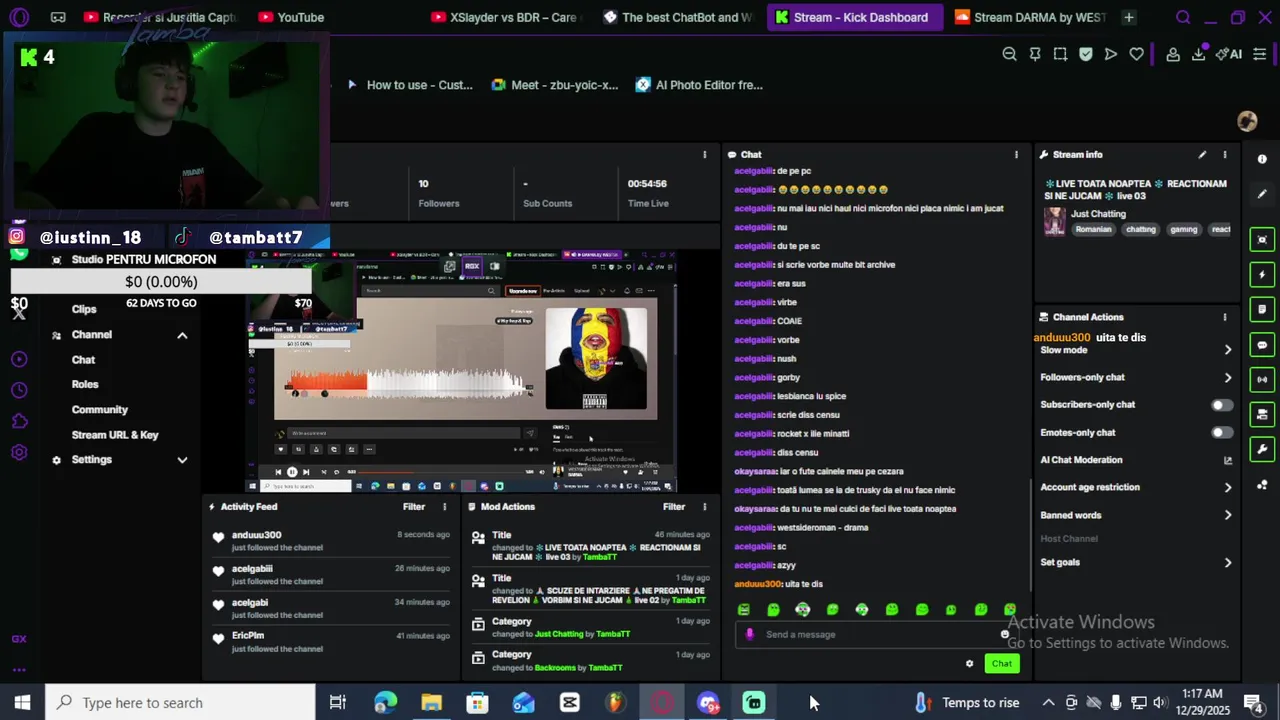Expand Followers-only chat options

[x=1228, y=378]
